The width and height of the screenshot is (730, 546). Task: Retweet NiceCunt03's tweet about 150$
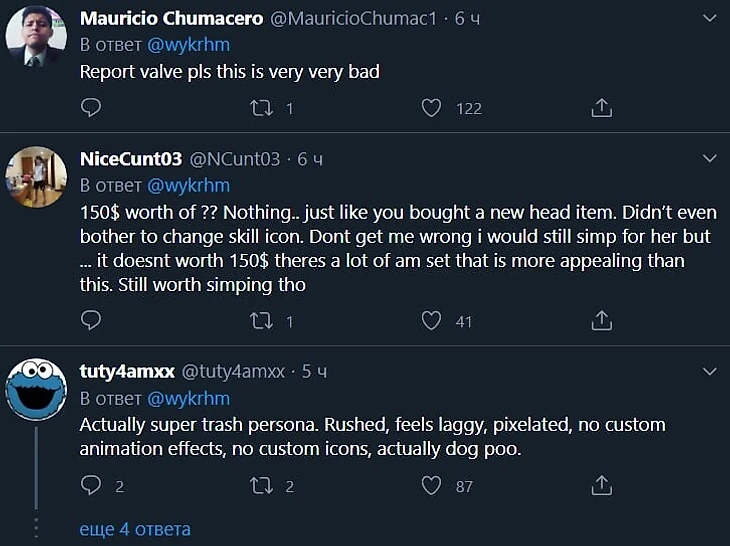click(x=262, y=320)
